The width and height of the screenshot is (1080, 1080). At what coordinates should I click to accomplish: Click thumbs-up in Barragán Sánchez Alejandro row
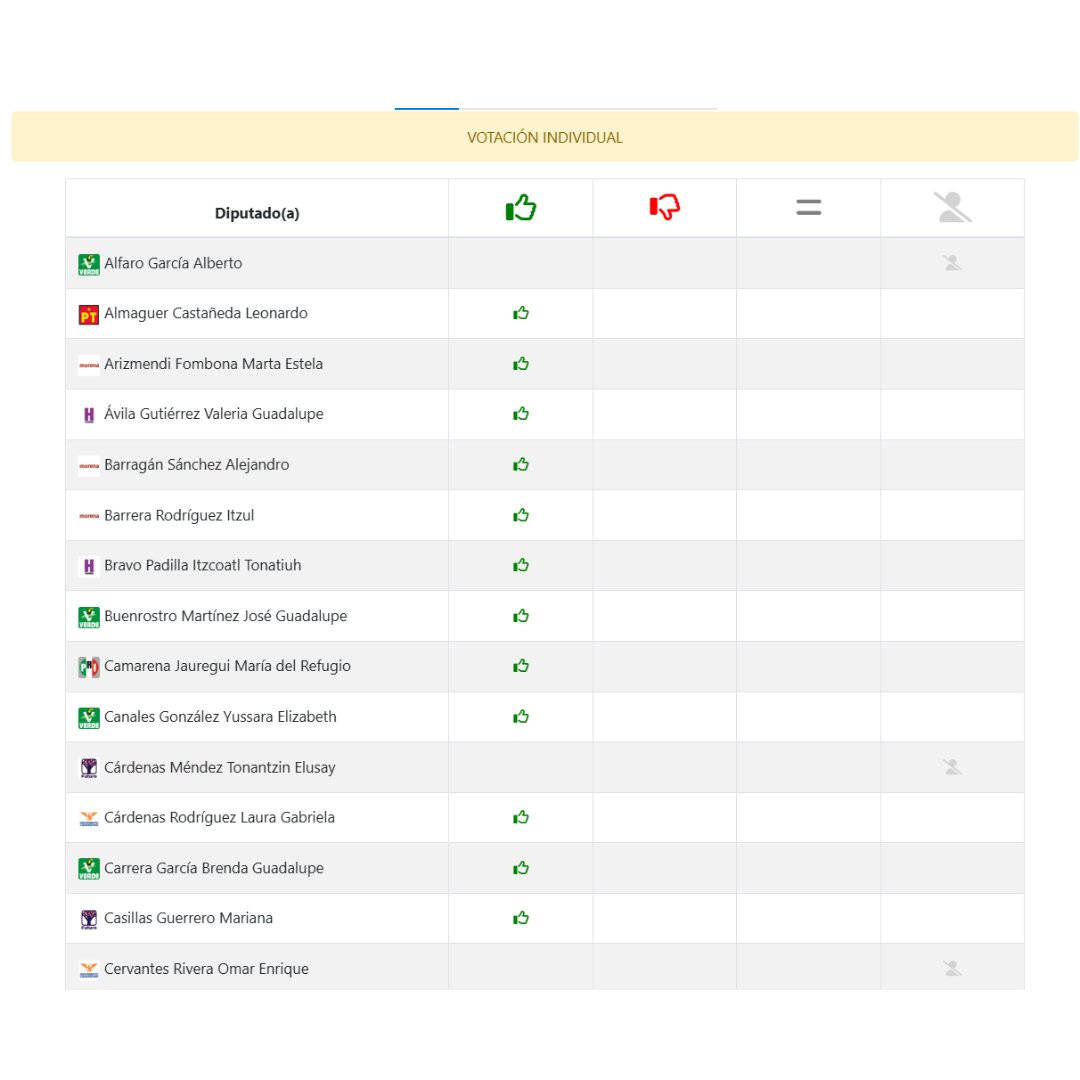pos(521,465)
